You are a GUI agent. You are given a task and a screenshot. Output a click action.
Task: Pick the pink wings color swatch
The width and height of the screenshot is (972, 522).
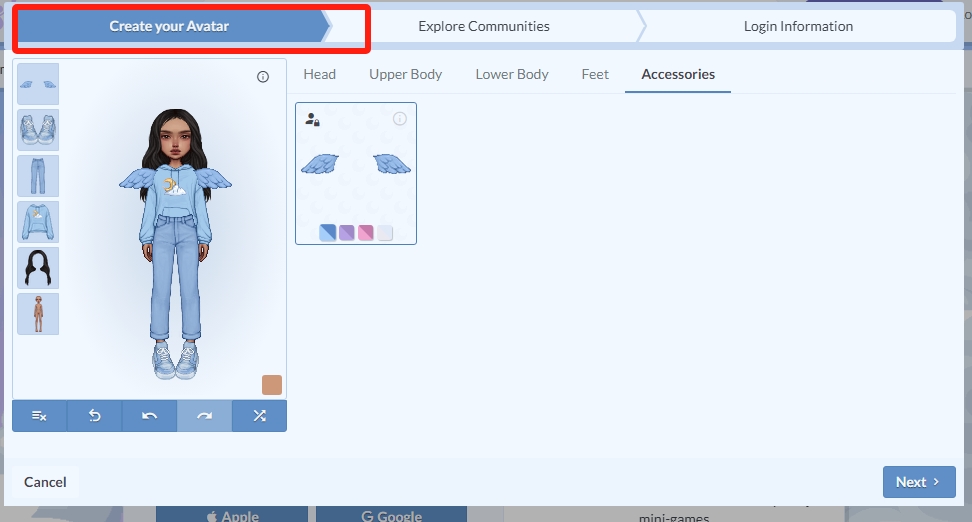(x=366, y=233)
